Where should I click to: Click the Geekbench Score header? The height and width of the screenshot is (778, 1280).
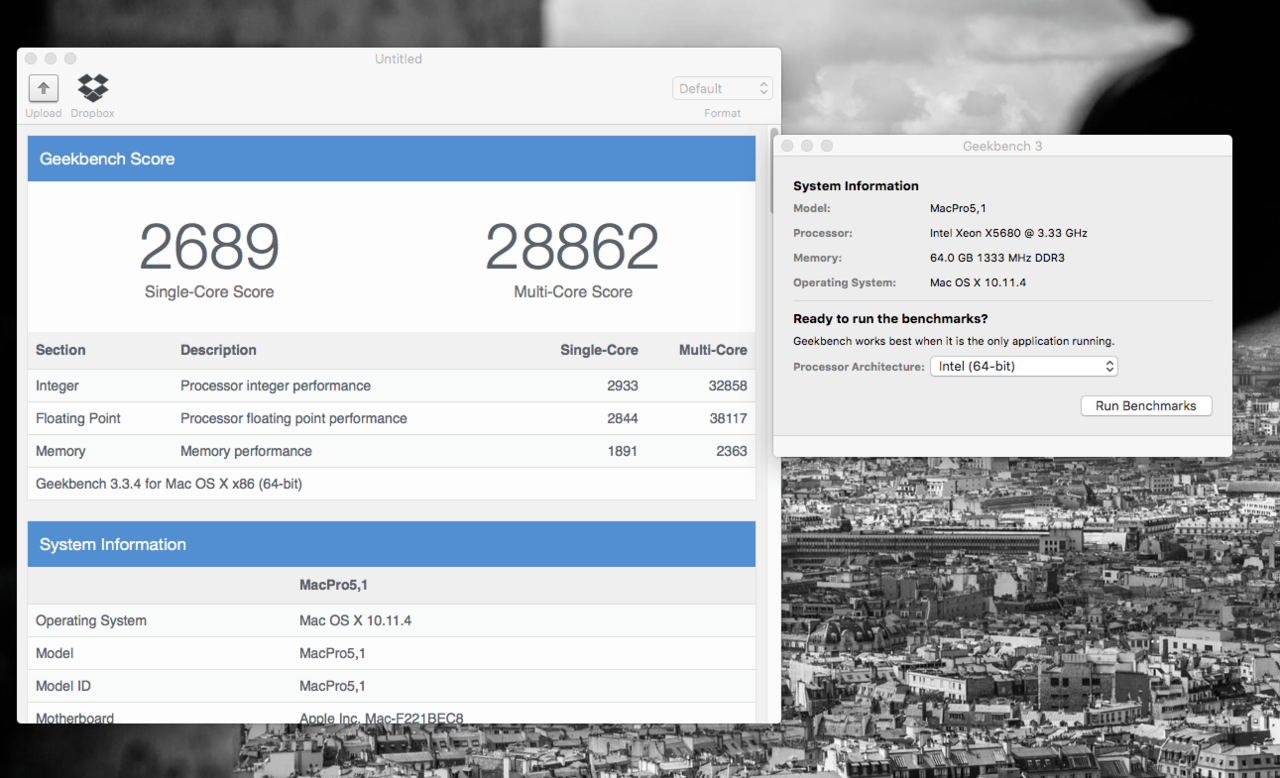(x=391, y=159)
